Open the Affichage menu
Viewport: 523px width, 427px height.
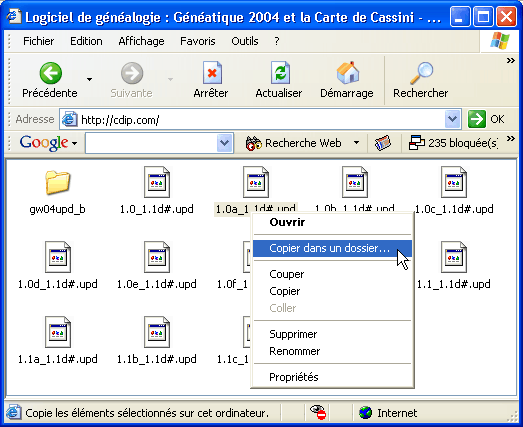tap(141, 41)
